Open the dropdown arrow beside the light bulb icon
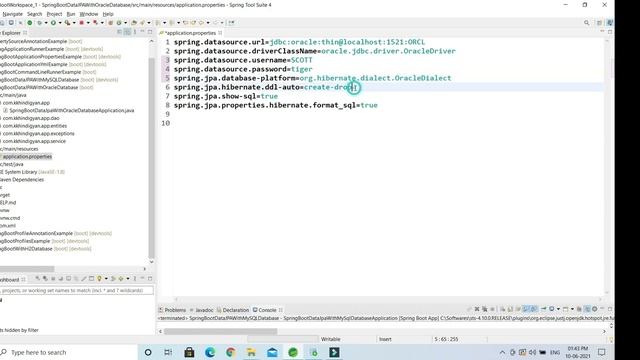 coord(106,278)
